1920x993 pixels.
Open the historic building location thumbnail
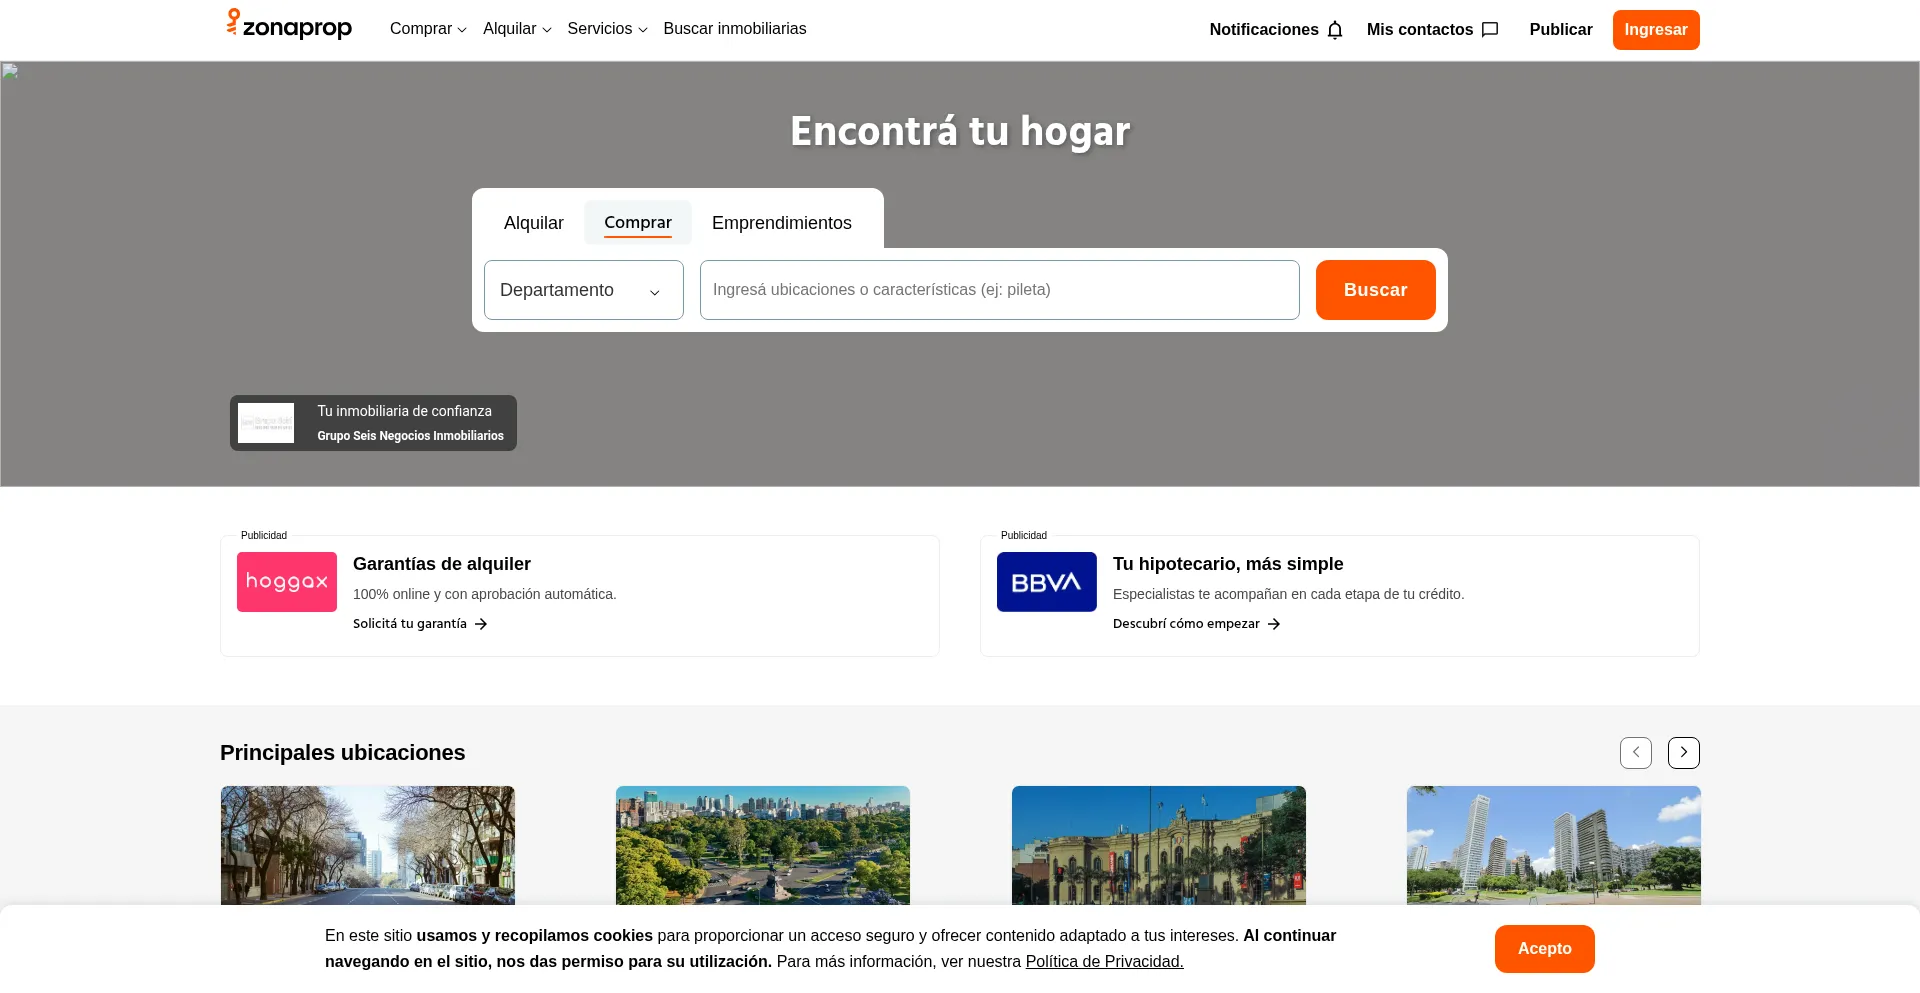(x=1159, y=846)
